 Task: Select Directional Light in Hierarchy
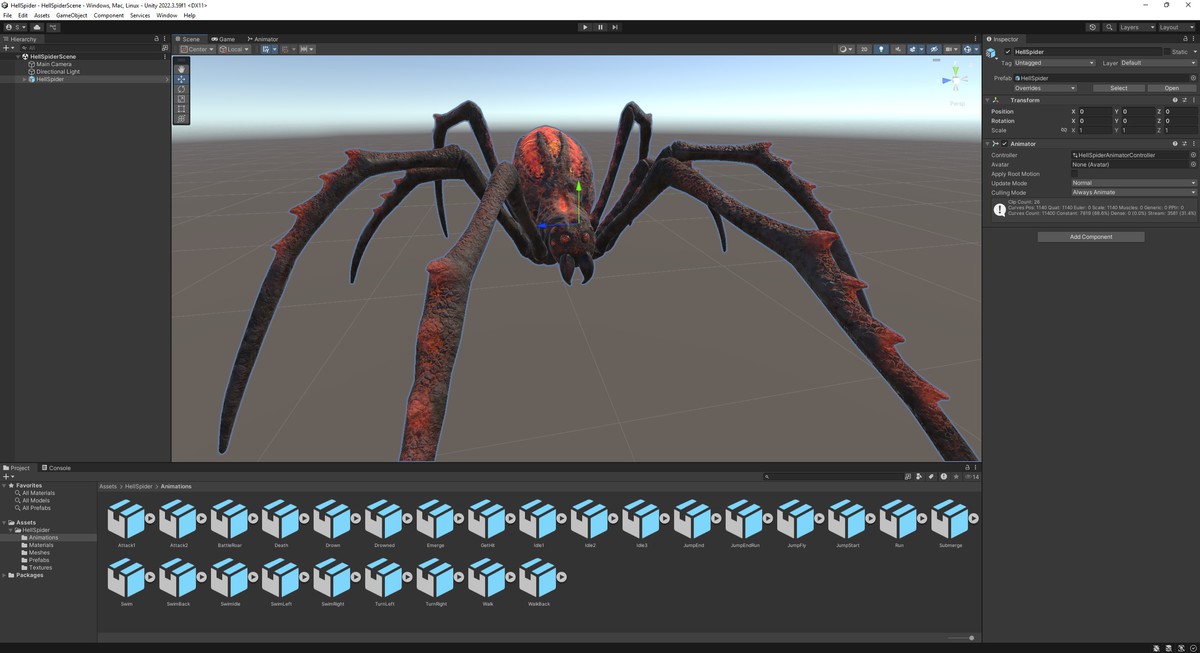(x=58, y=72)
